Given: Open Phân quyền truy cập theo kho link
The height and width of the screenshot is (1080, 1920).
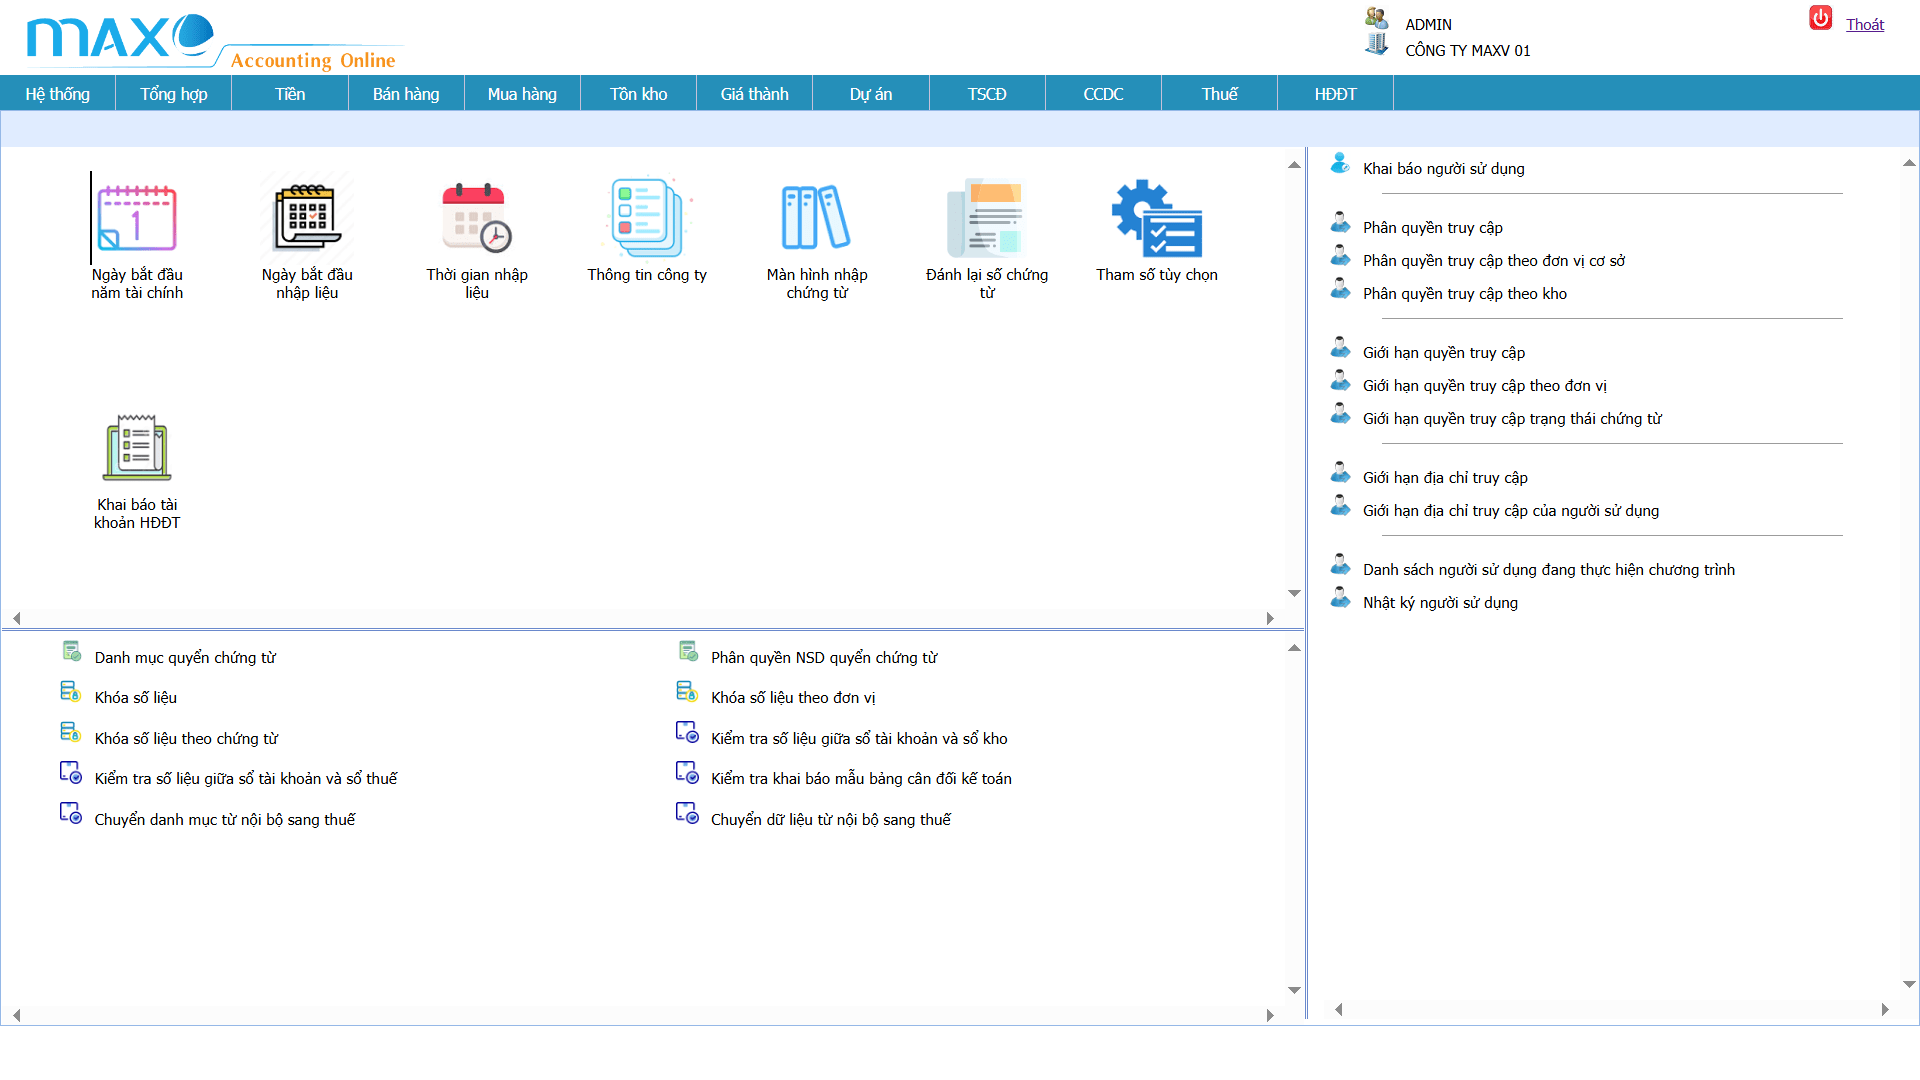Looking at the screenshot, I should [1465, 294].
